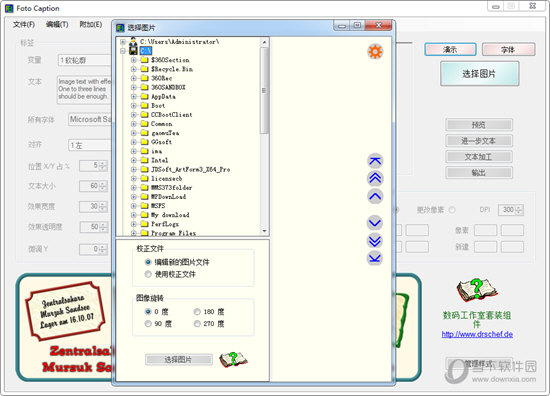Select JDSoft_ArtForm3_X64_Pro folder in tree

point(190,169)
